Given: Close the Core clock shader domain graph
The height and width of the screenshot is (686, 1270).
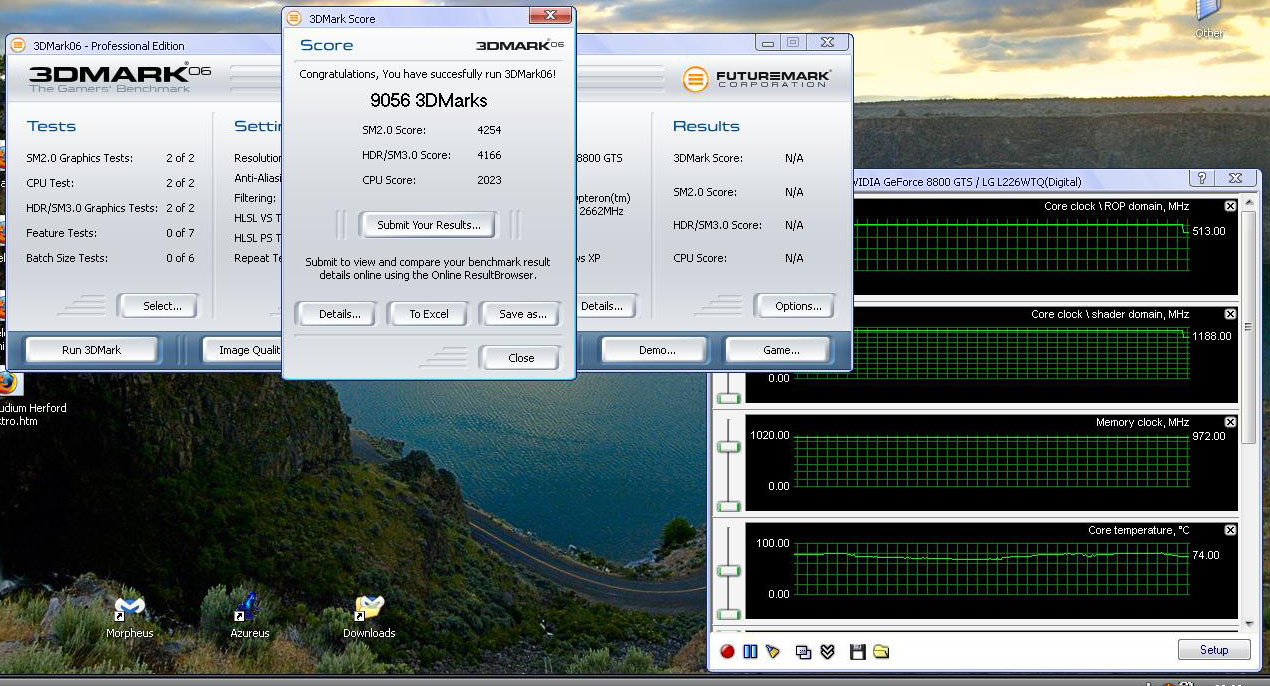Looking at the screenshot, I should pyautogui.click(x=1230, y=314).
